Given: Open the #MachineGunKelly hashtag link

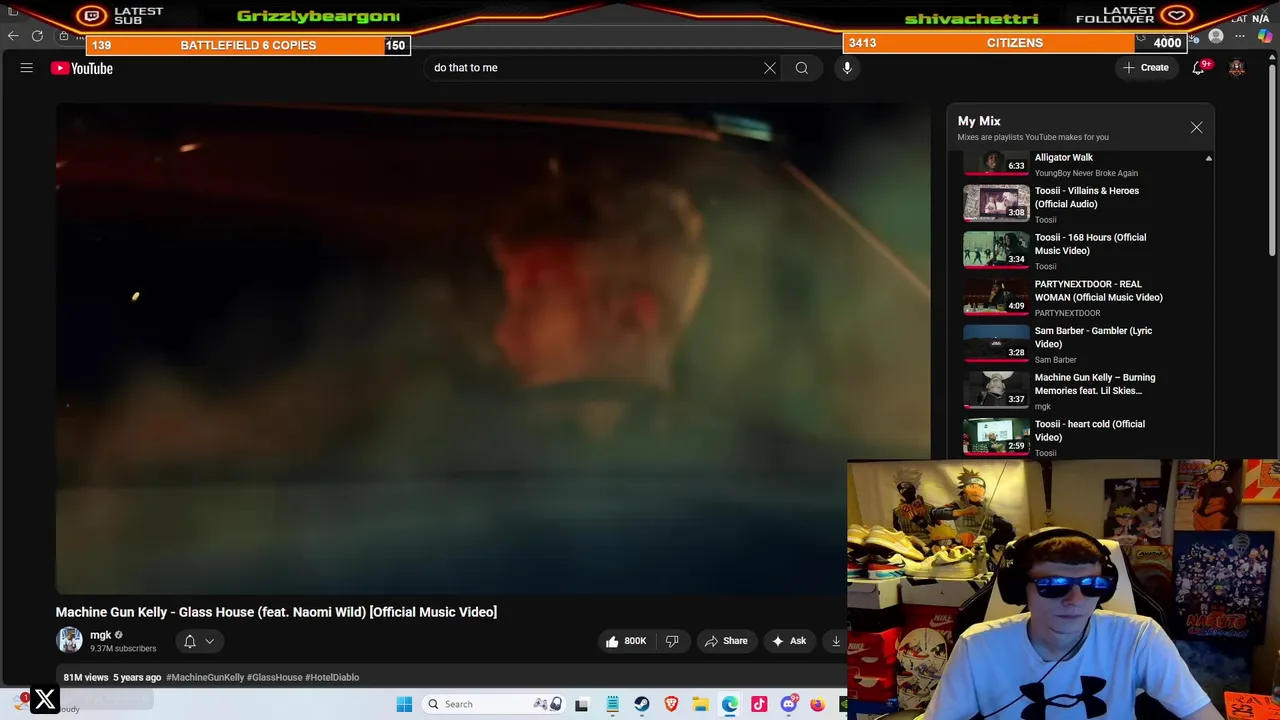Looking at the screenshot, I should point(205,677).
